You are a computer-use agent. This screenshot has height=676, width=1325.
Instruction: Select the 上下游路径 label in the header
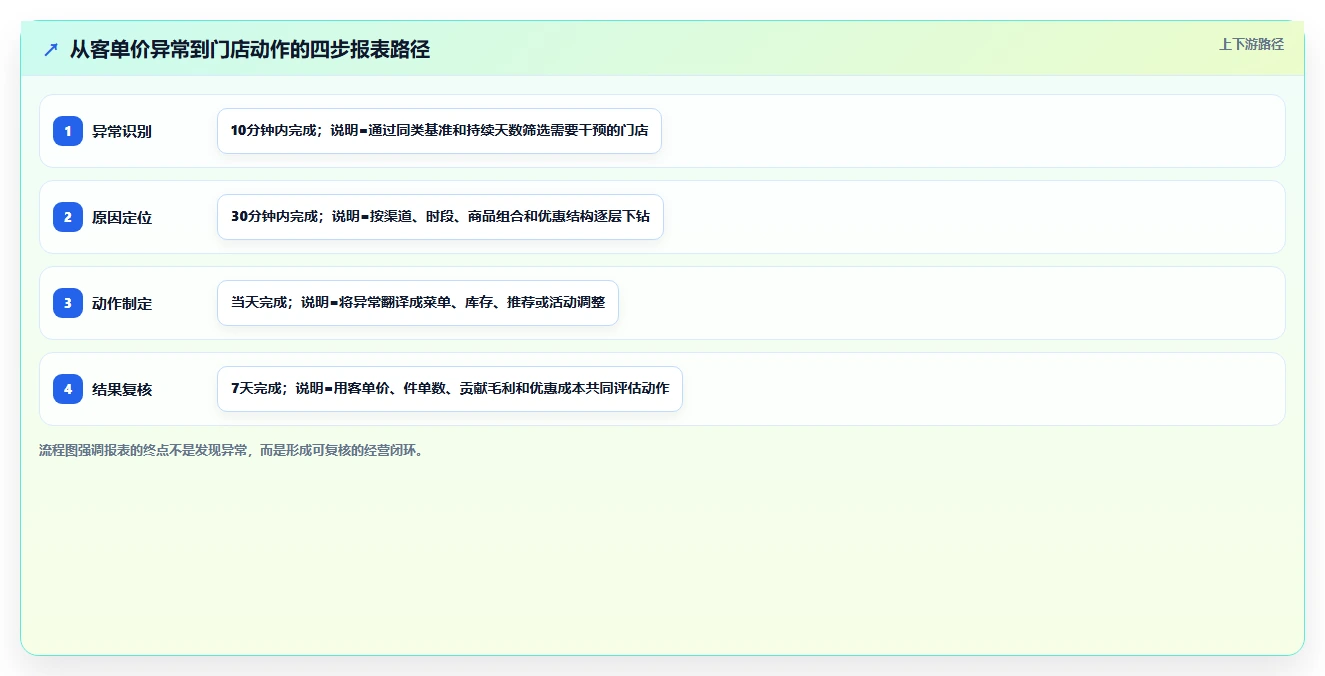[1251, 44]
